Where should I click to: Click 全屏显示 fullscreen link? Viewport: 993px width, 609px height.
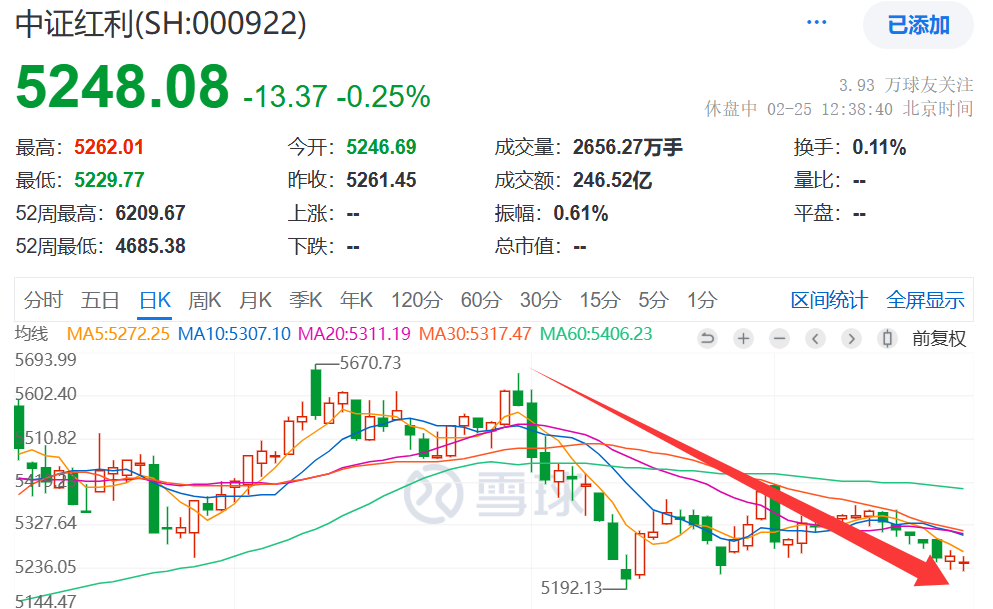925,299
